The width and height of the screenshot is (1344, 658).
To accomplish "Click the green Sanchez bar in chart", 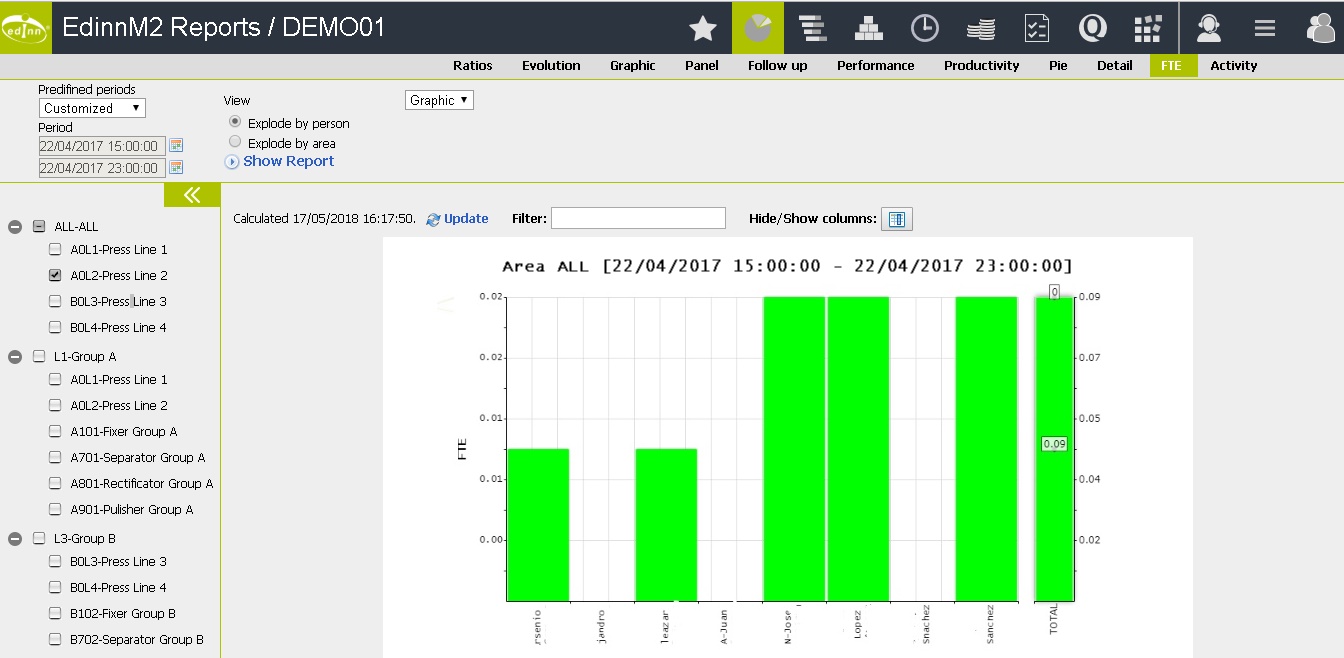I will [986, 449].
